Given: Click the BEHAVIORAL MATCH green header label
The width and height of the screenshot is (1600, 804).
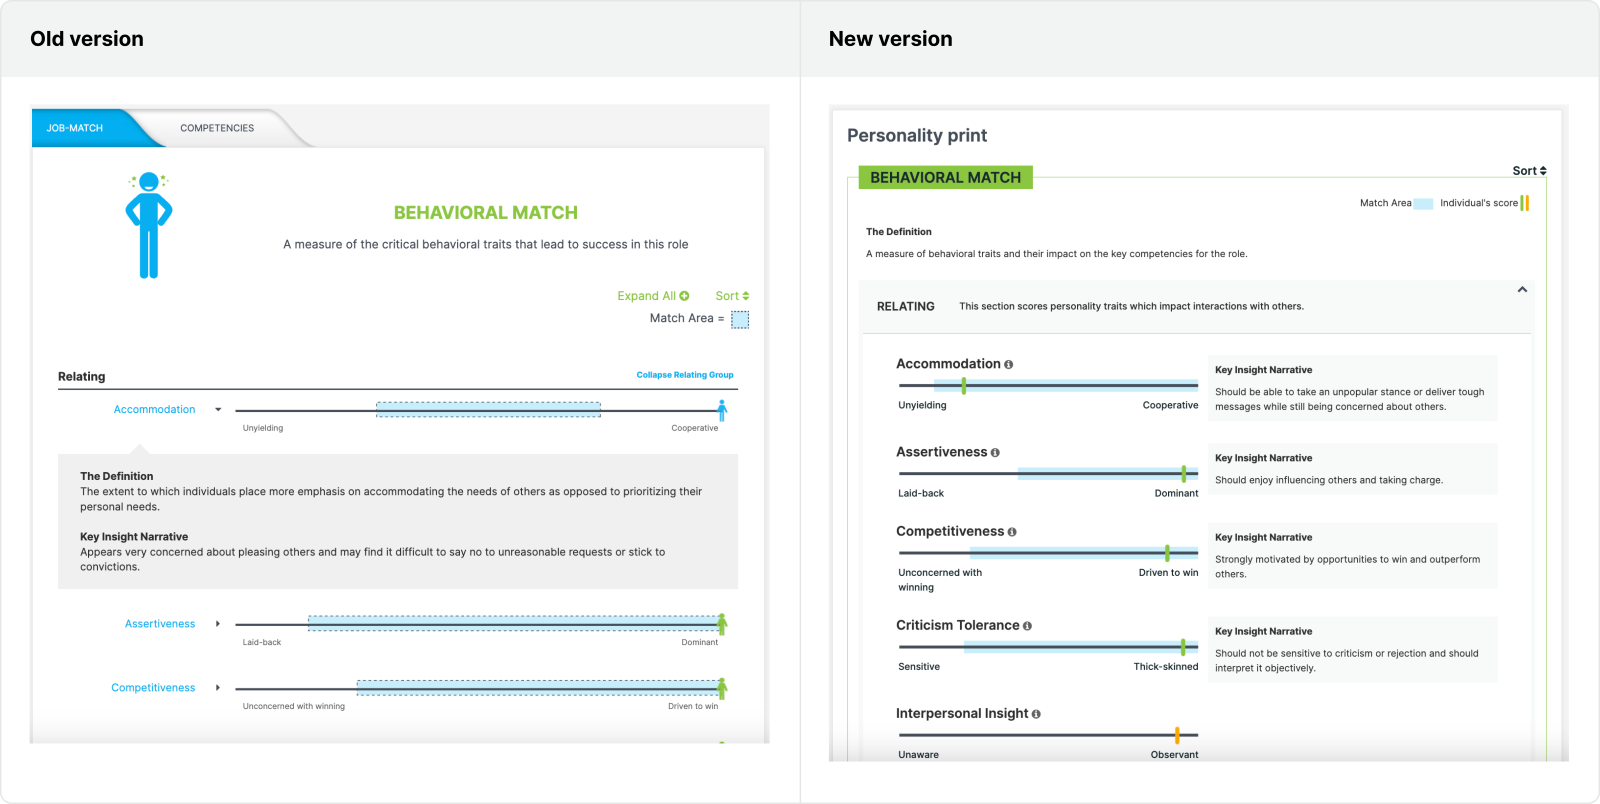Looking at the screenshot, I should coord(946,178).
